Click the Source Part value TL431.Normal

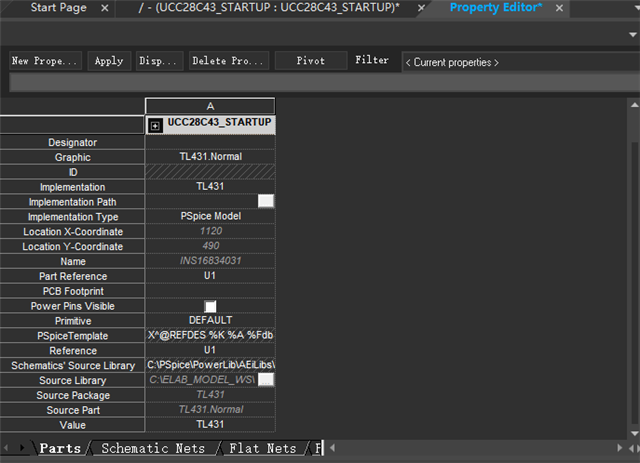210,410
